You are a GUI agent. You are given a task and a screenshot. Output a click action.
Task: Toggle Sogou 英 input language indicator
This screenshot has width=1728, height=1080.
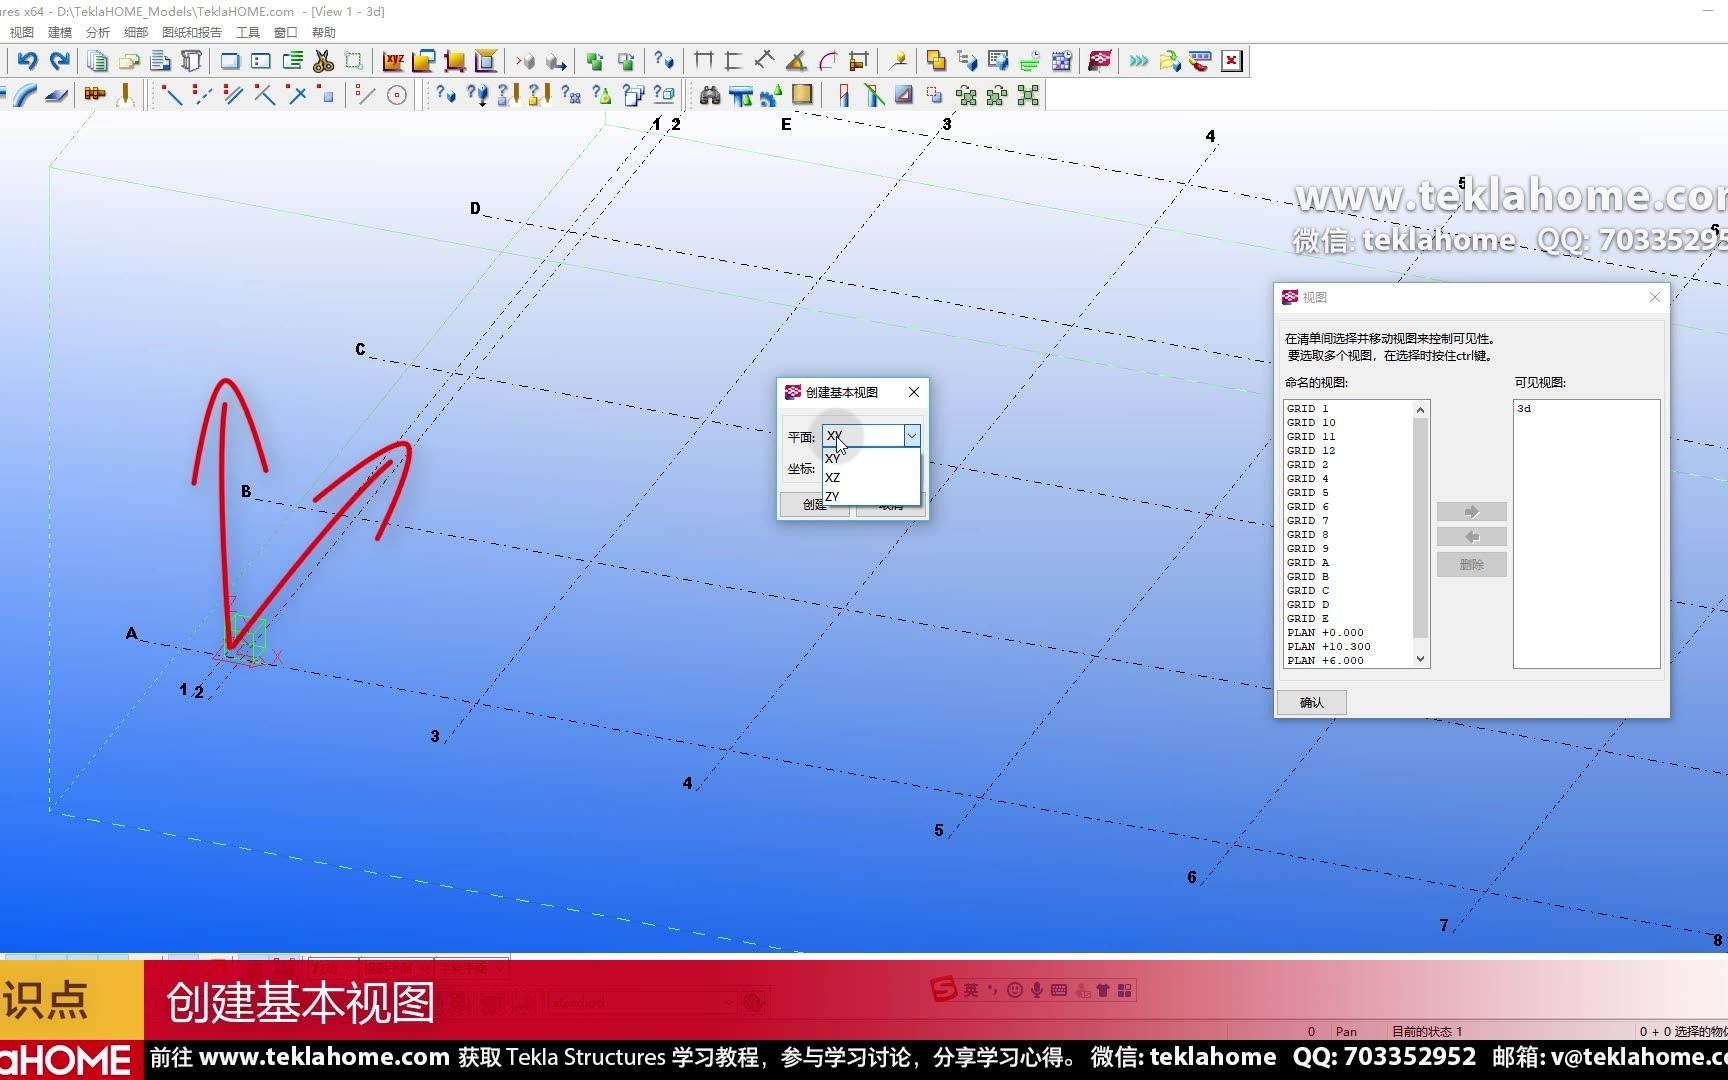pos(971,990)
